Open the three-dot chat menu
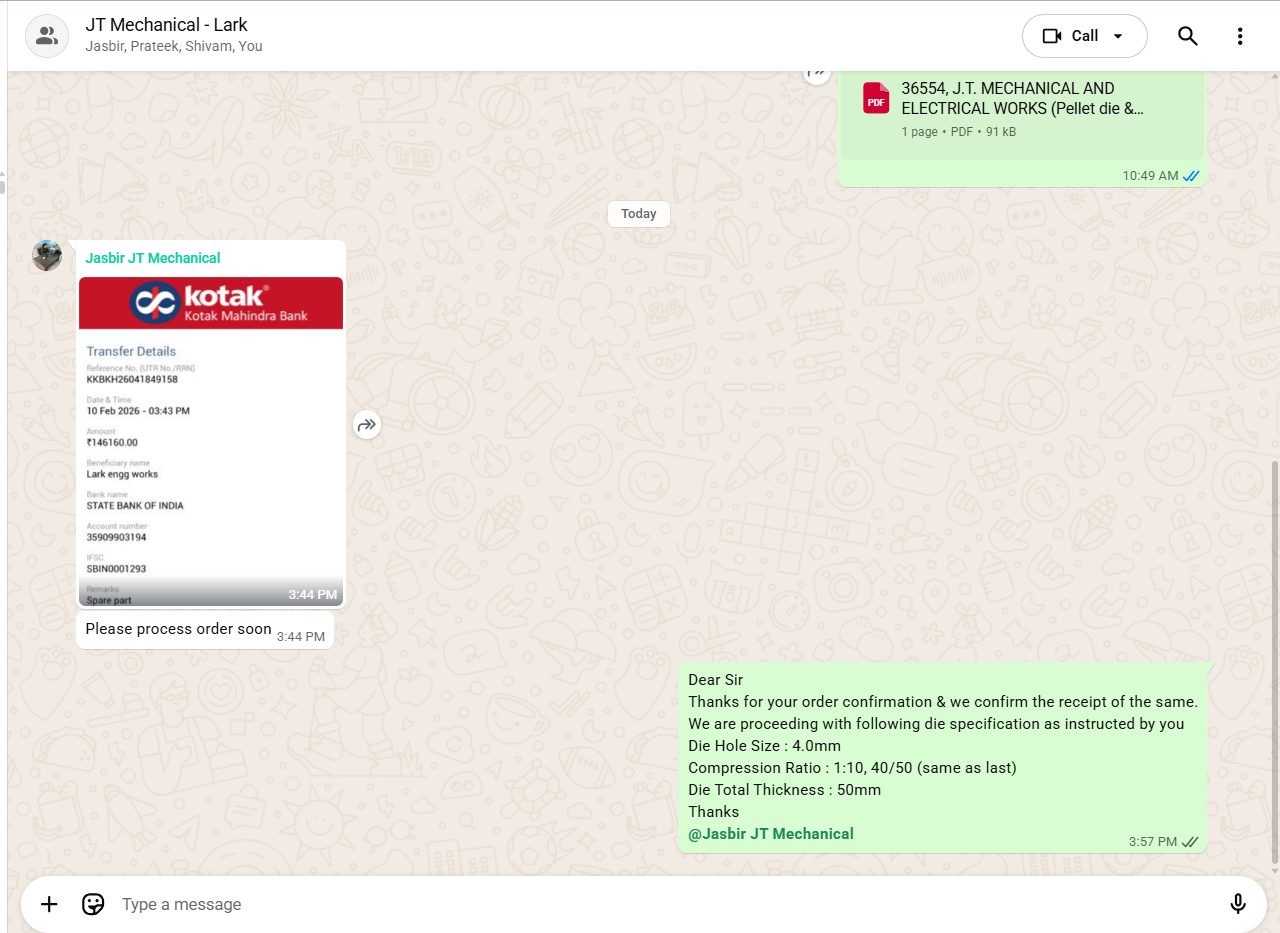This screenshot has height=933, width=1280. point(1239,36)
